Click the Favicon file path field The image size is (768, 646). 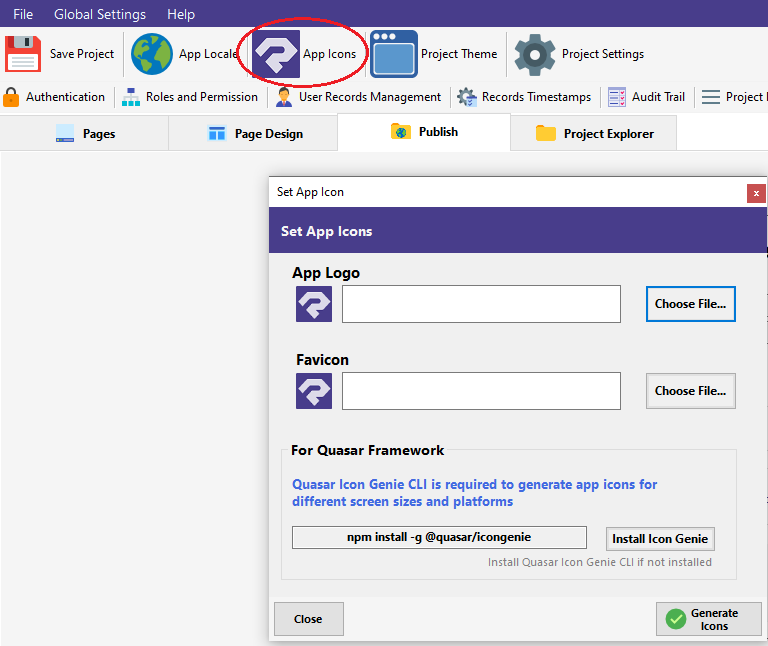pyautogui.click(x=481, y=391)
